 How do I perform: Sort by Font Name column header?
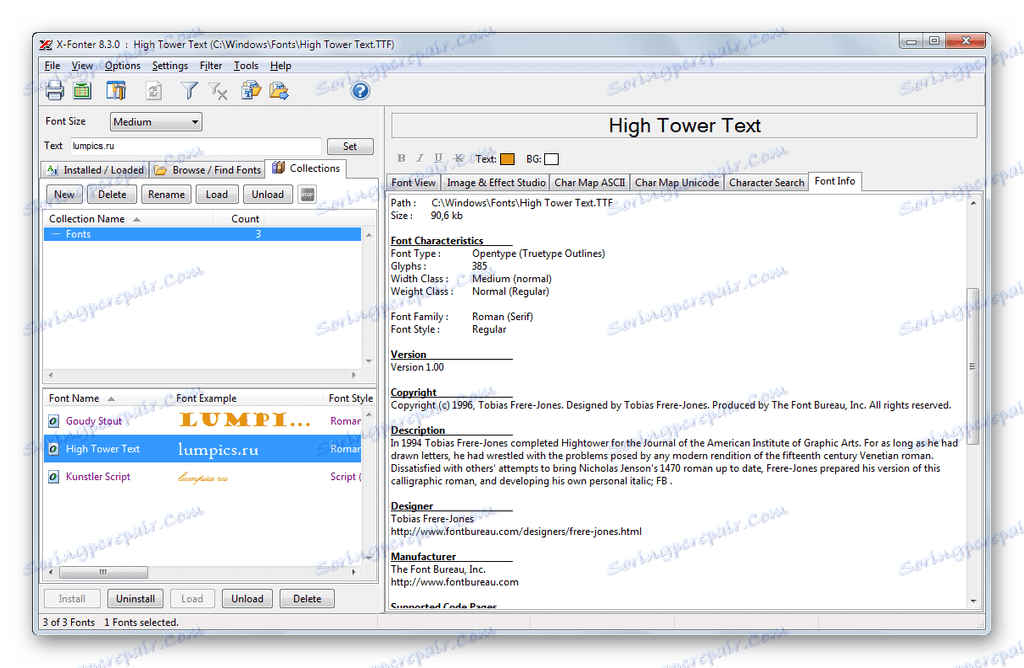click(x=107, y=398)
